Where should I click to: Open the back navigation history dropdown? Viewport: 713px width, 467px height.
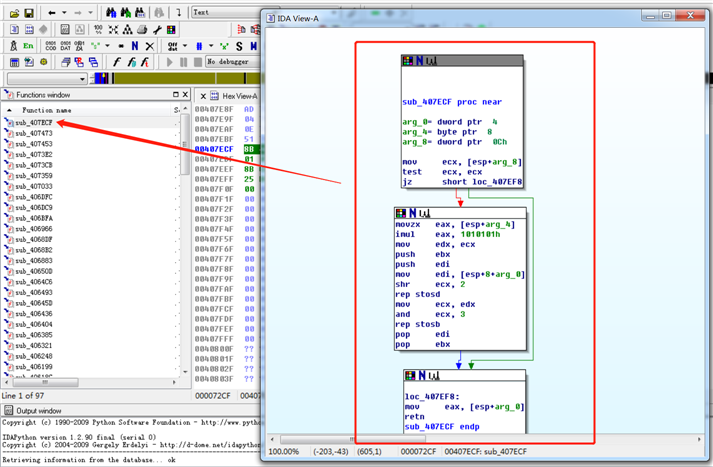pyautogui.click(x=64, y=13)
